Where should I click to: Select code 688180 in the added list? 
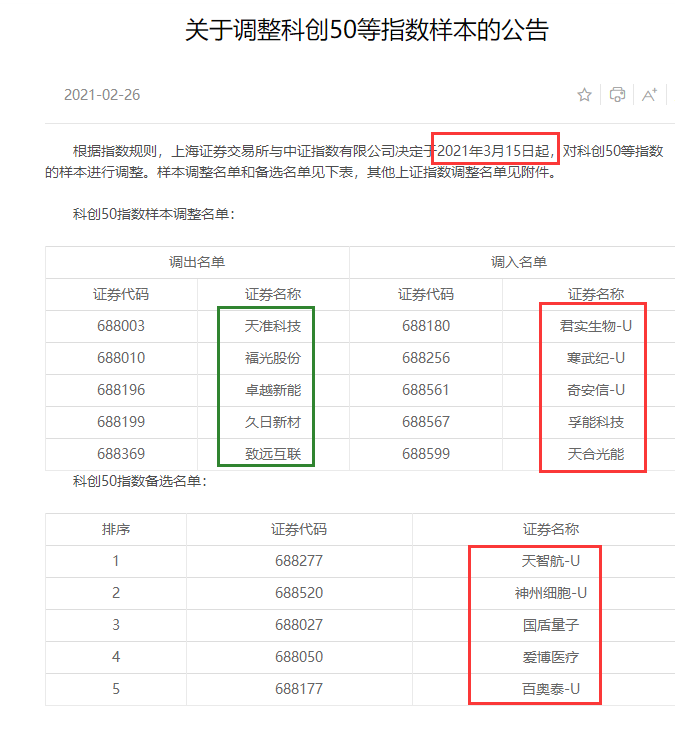click(x=426, y=326)
